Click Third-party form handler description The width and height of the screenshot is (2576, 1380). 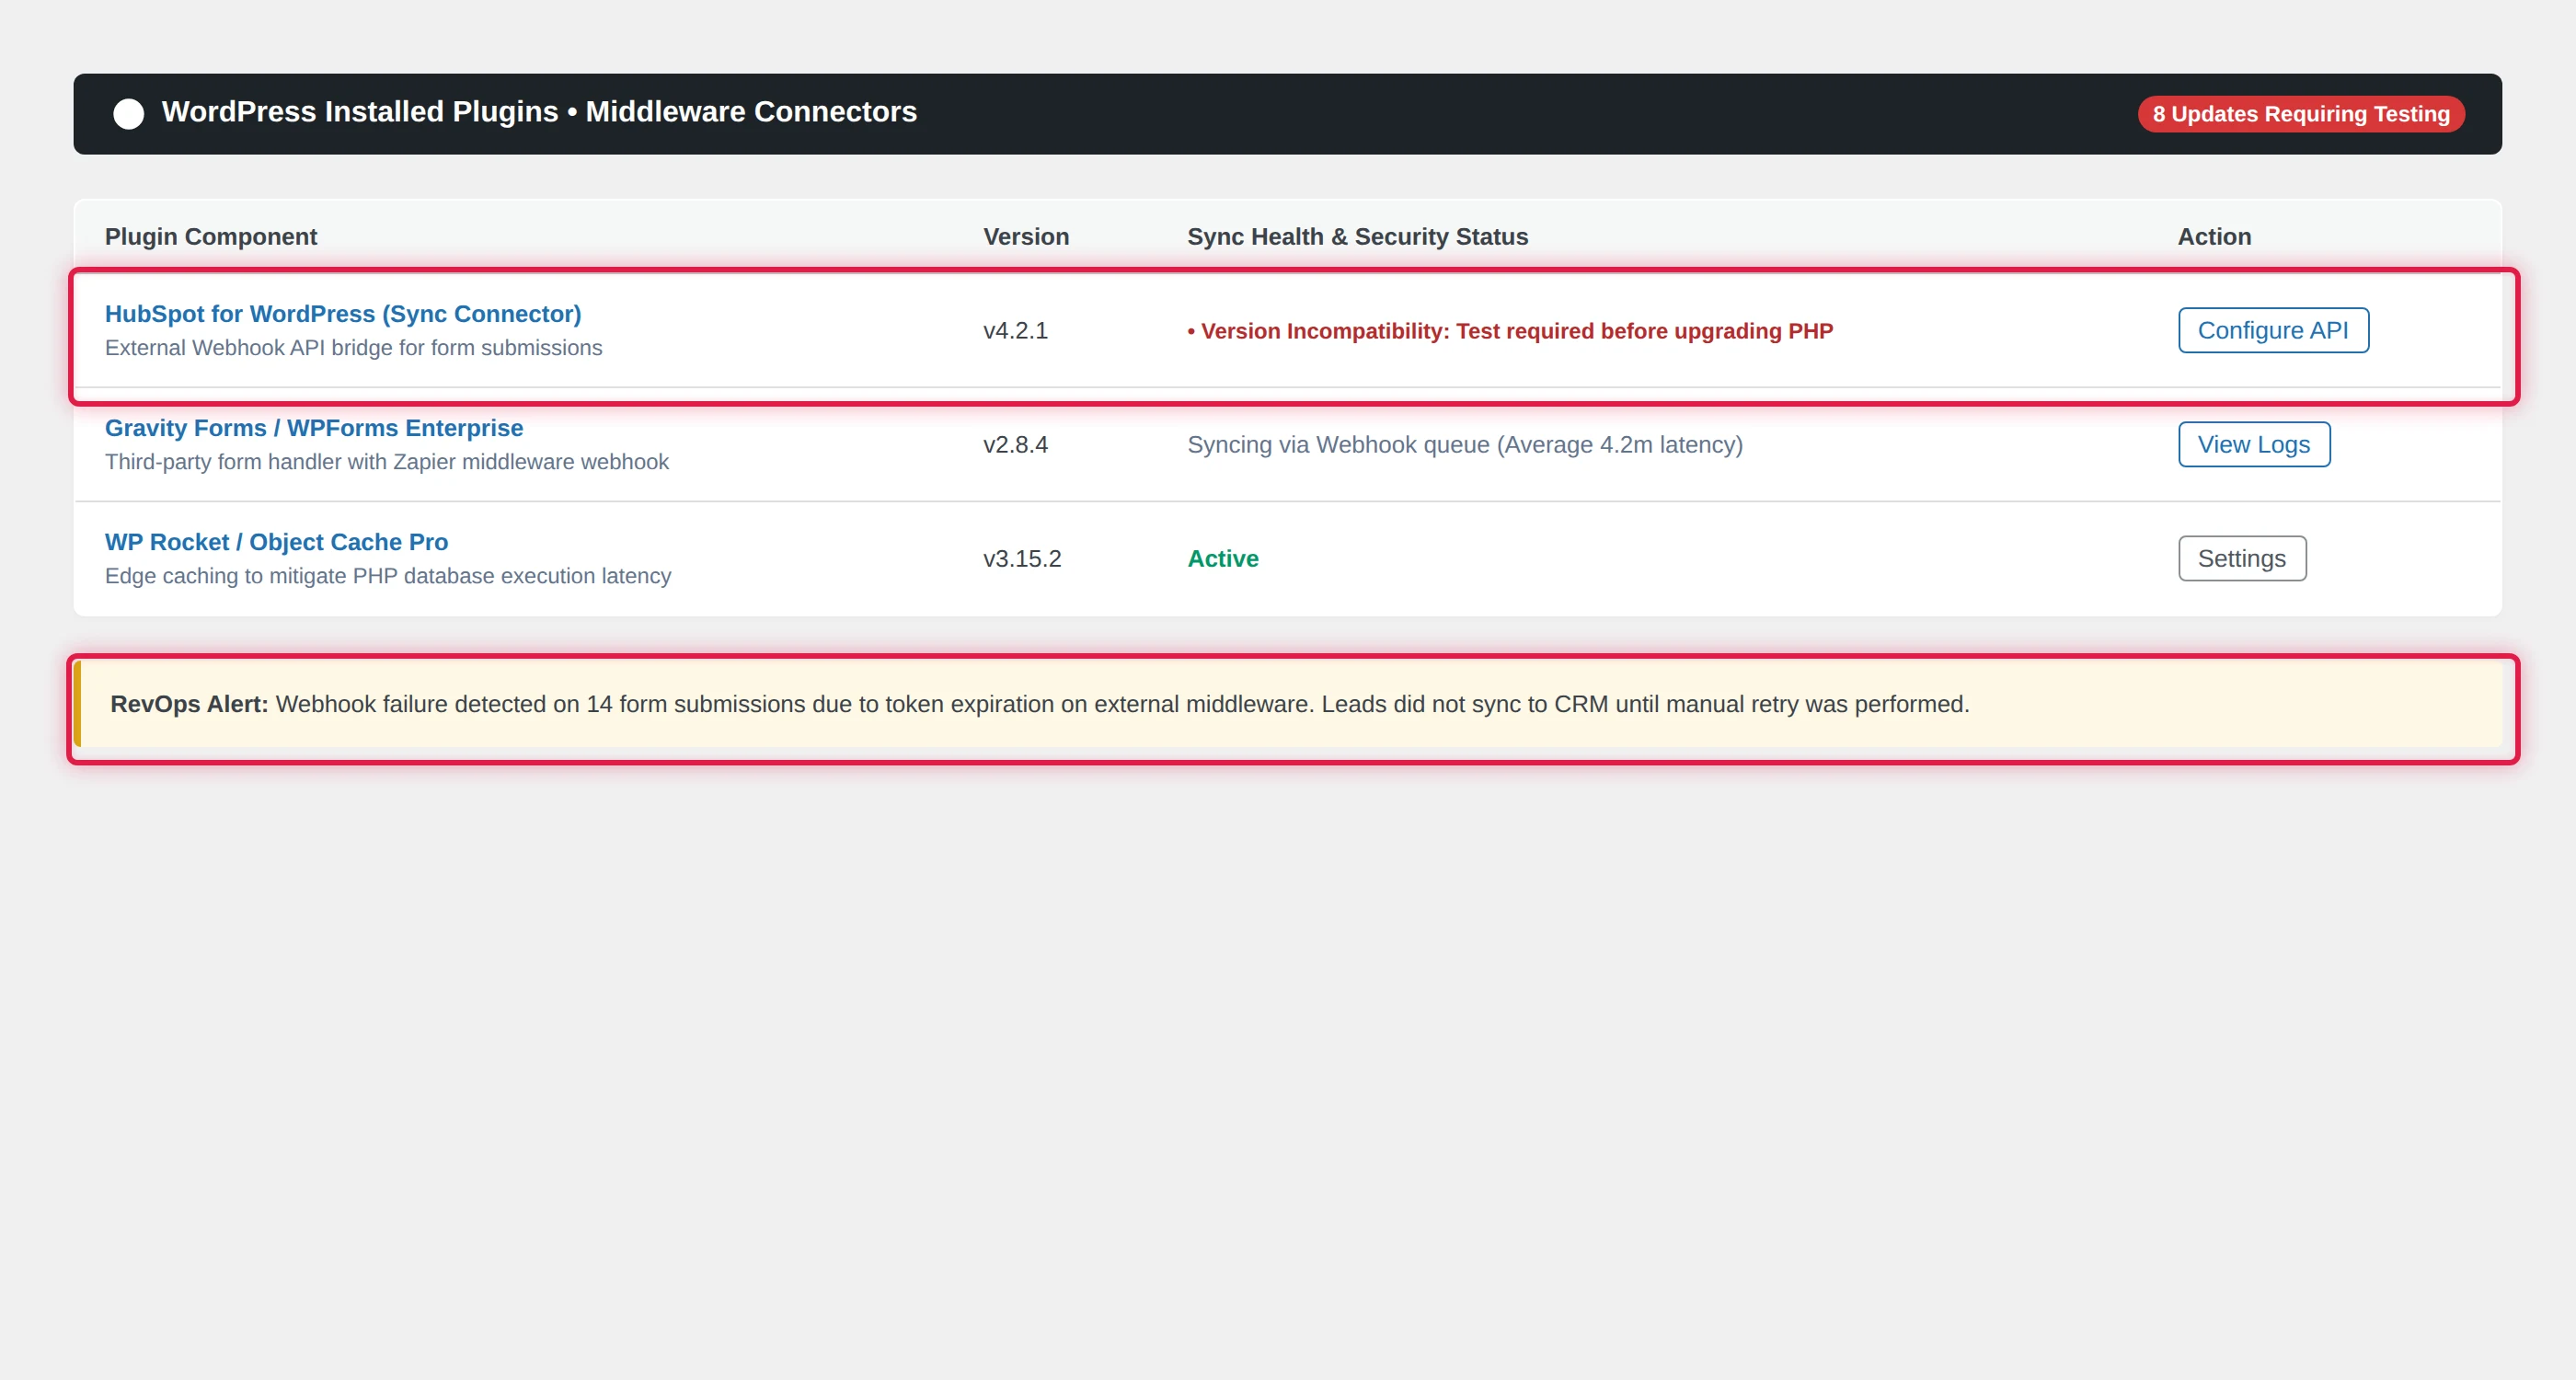(x=387, y=462)
